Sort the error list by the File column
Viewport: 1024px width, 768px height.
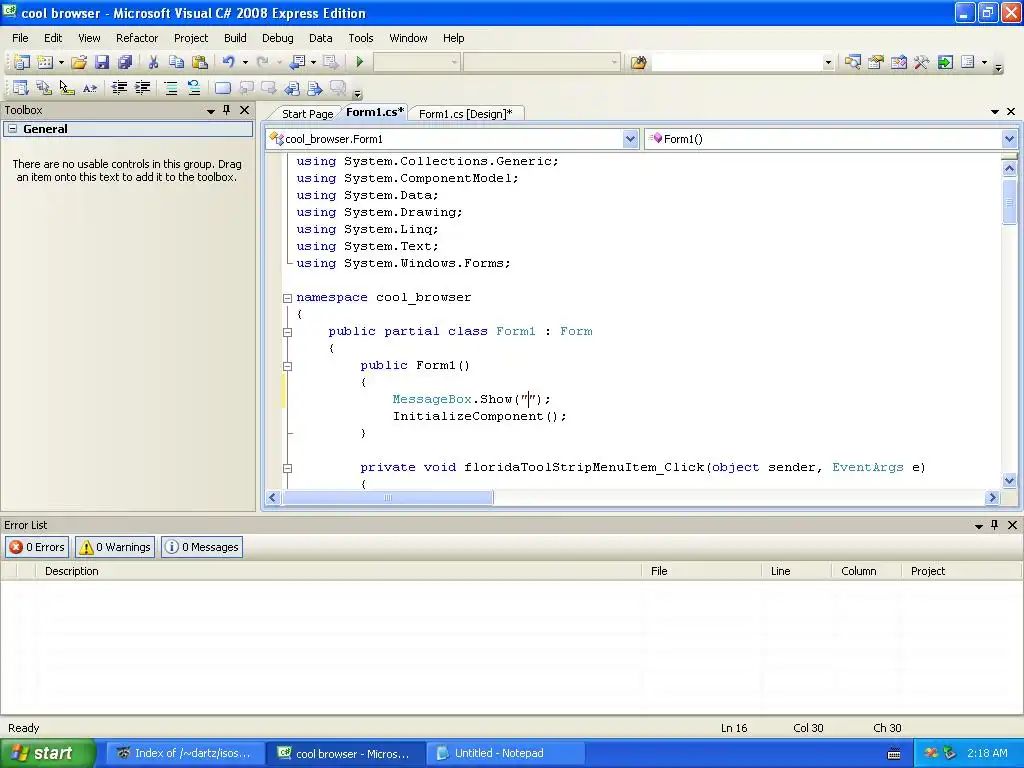click(701, 571)
